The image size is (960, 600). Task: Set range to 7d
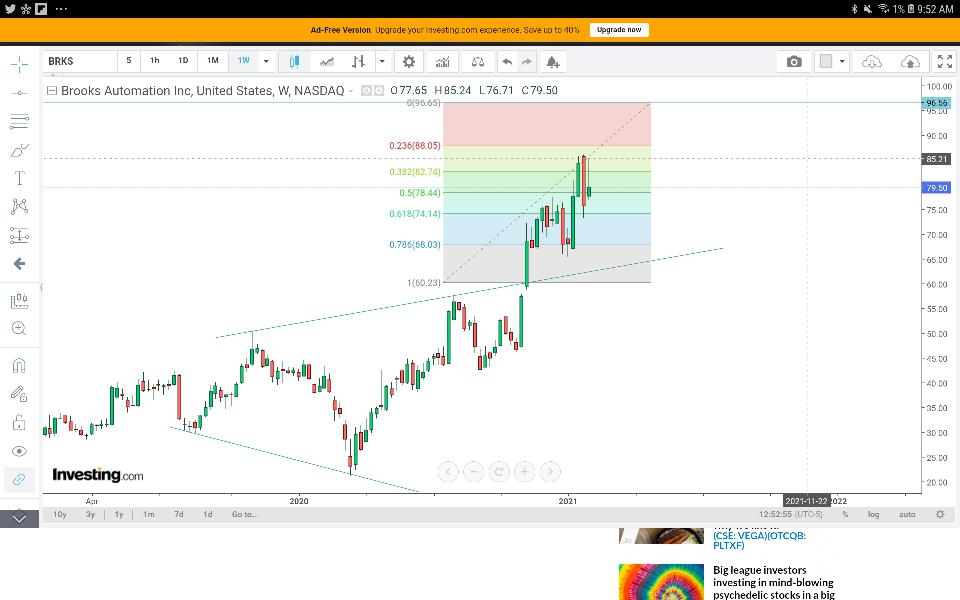pyautogui.click(x=178, y=514)
